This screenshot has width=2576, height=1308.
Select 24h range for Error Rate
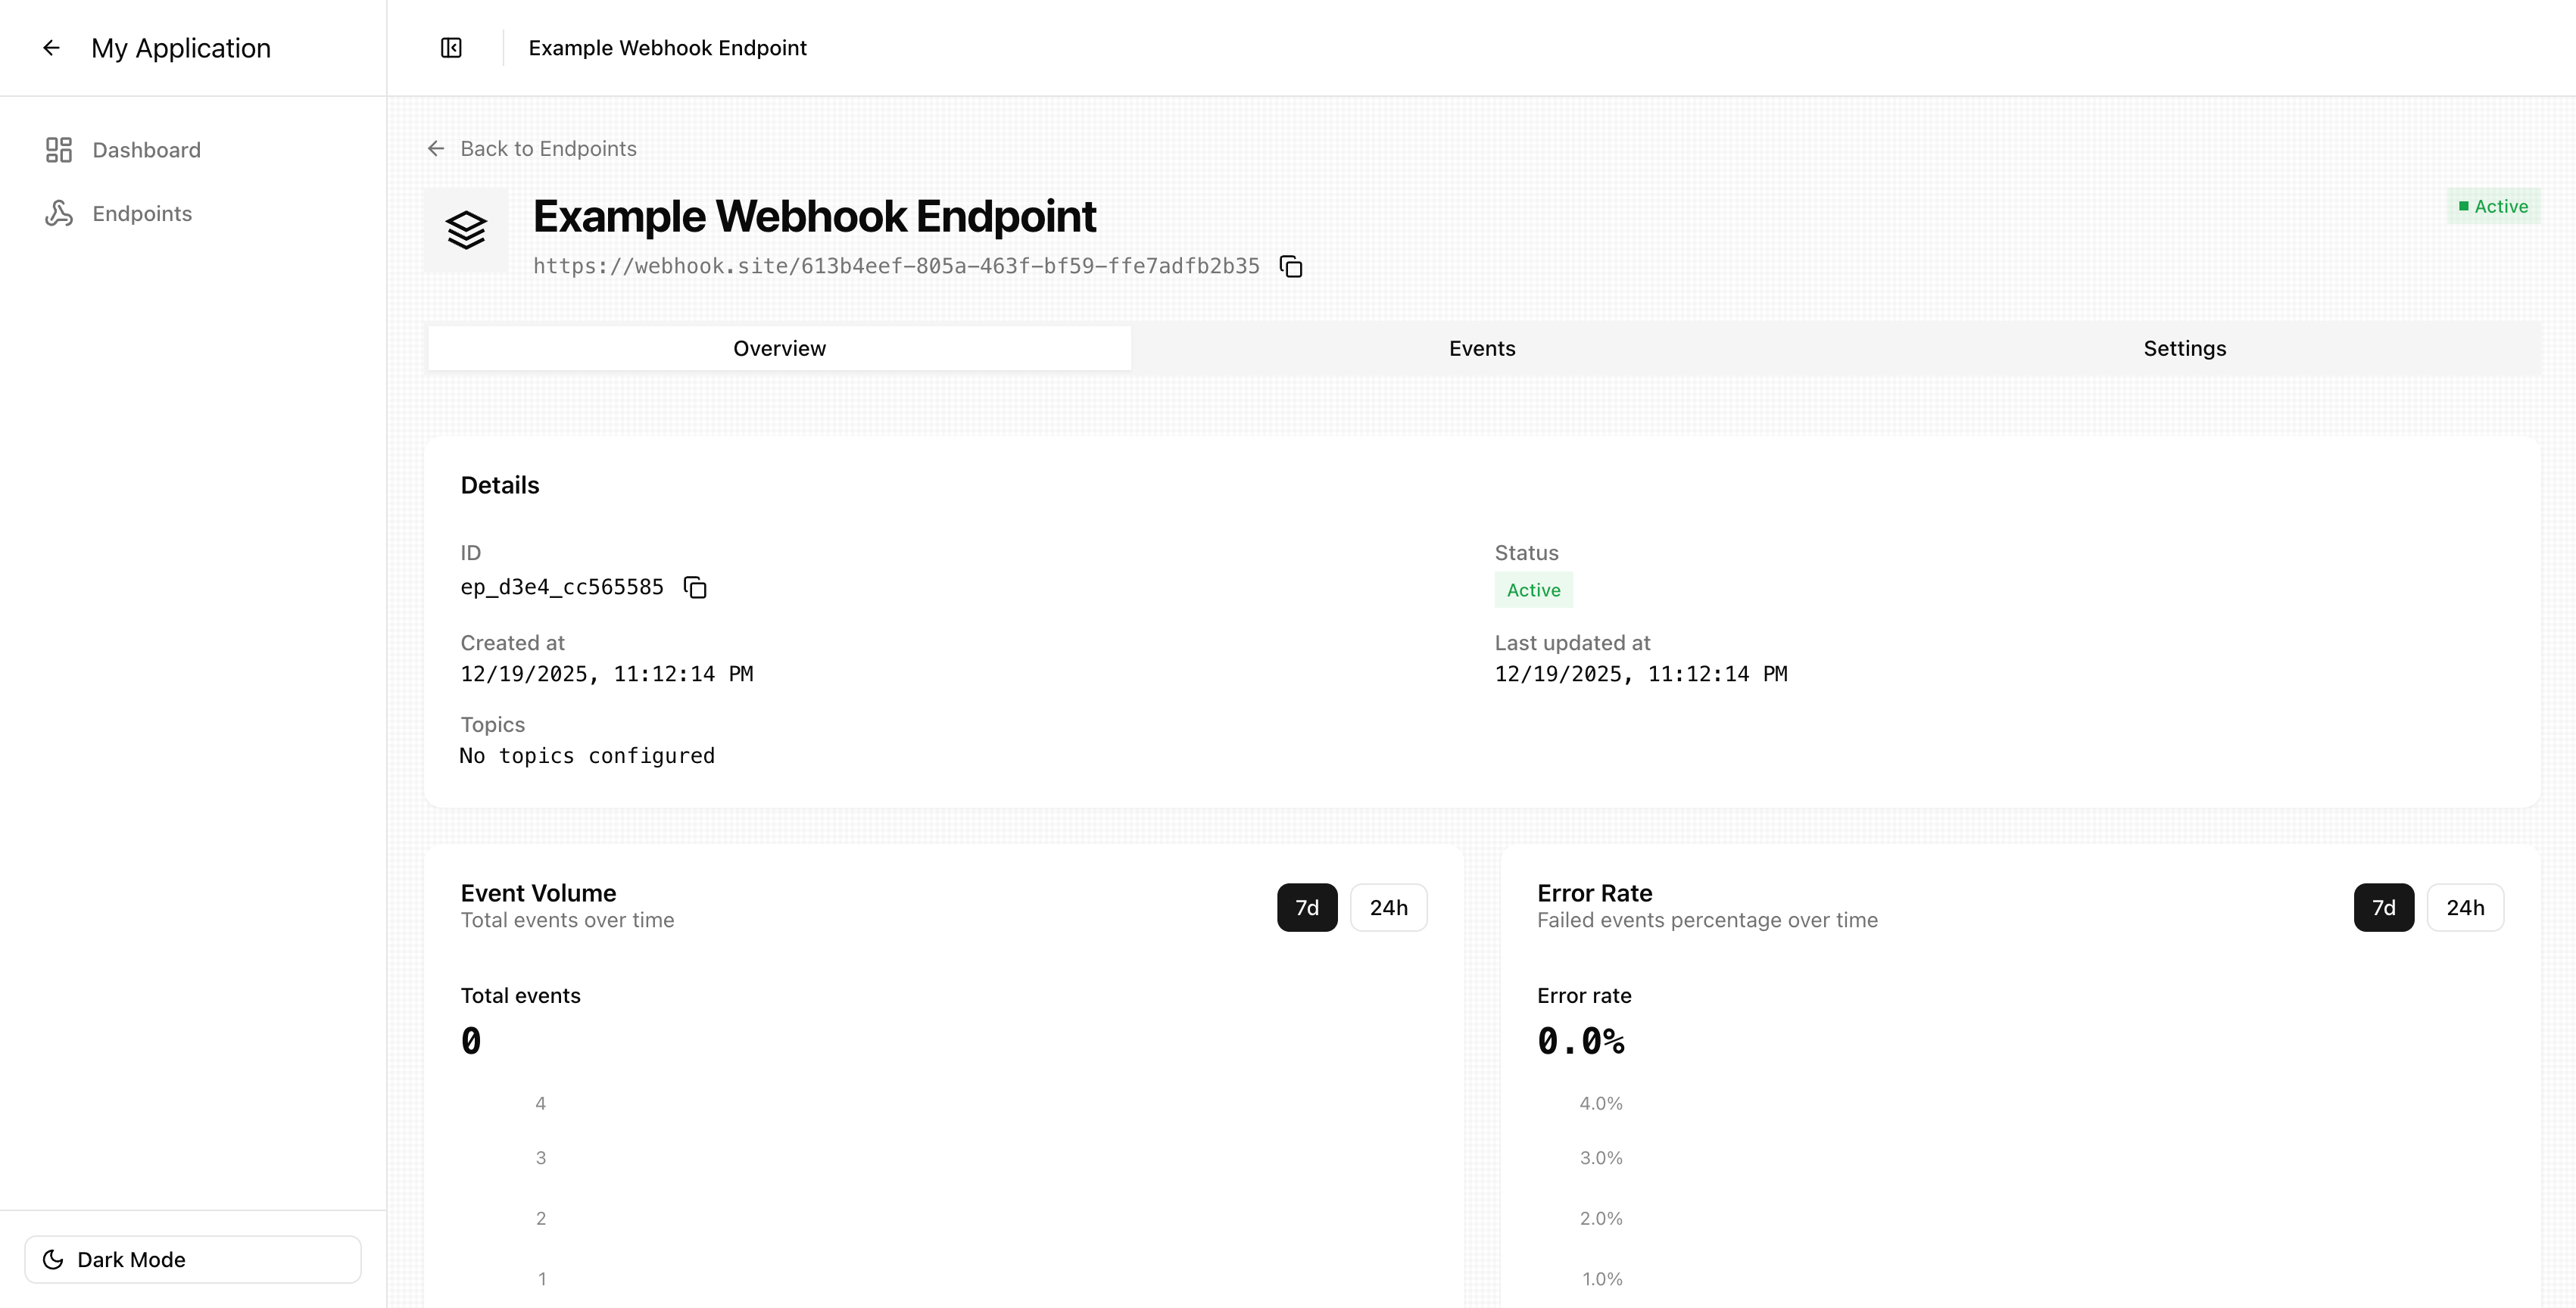(x=2465, y=907)
